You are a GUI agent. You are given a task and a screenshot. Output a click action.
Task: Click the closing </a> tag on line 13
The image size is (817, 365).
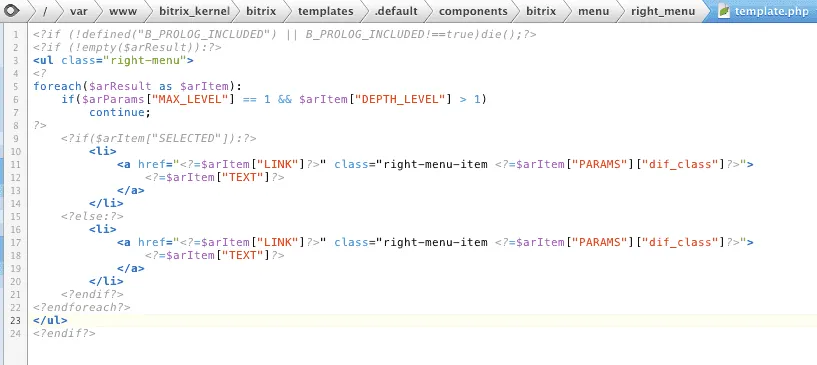131,191
